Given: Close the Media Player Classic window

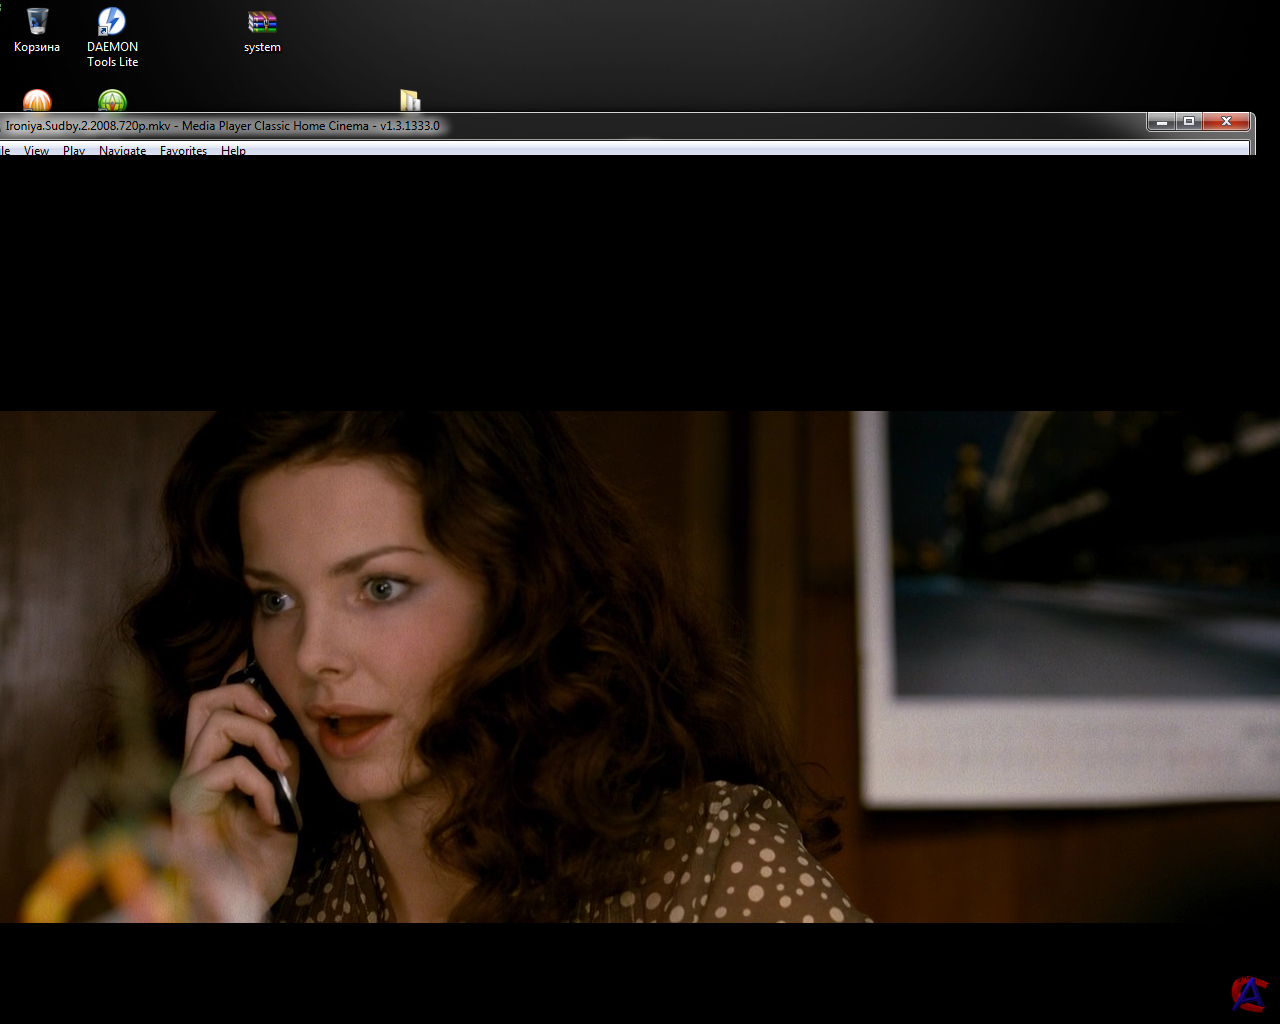Looking at the screenshot, I should click(1226, 122).
